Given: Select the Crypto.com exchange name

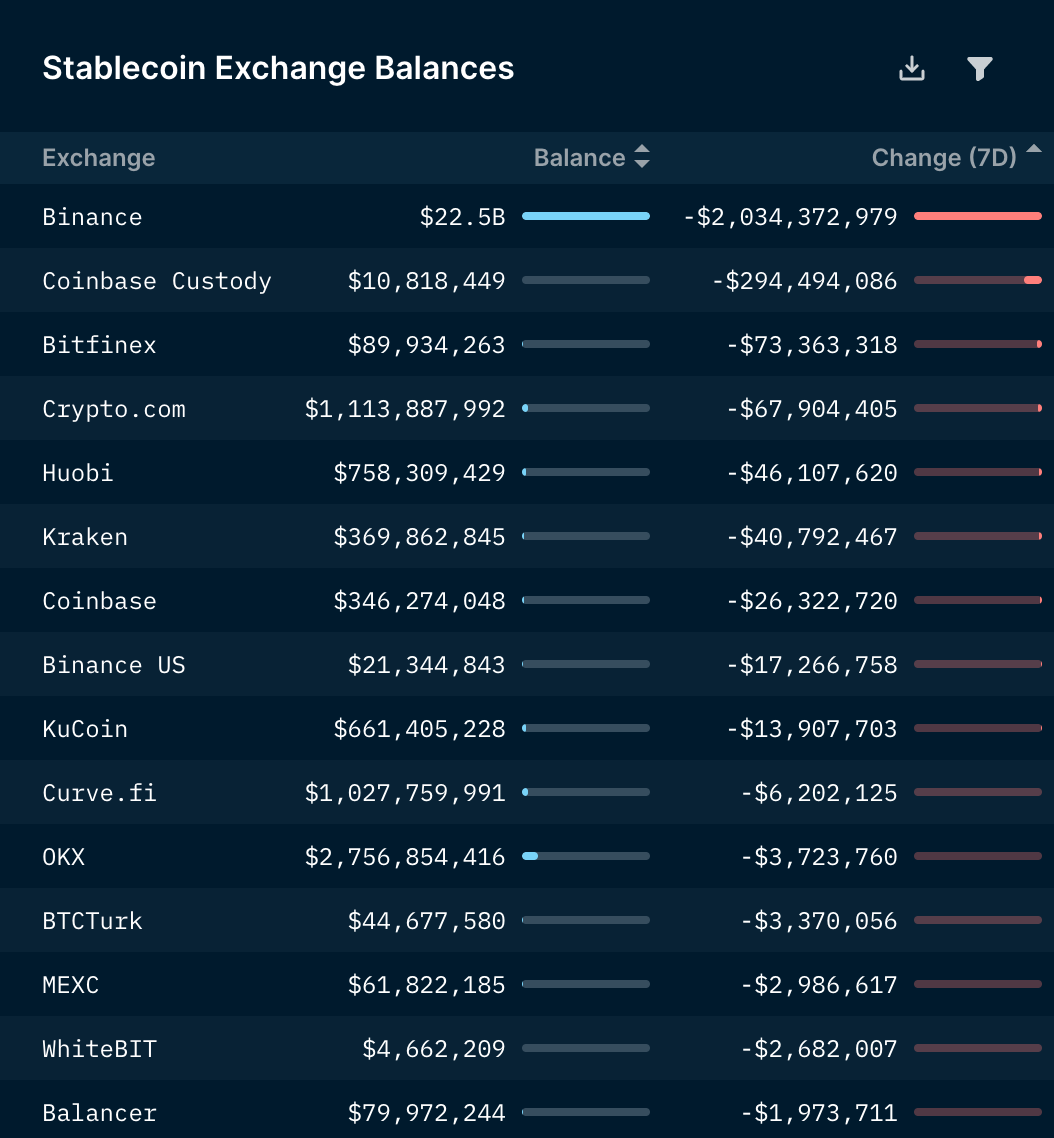Looking at the screenshot, I should coord(114,409).
